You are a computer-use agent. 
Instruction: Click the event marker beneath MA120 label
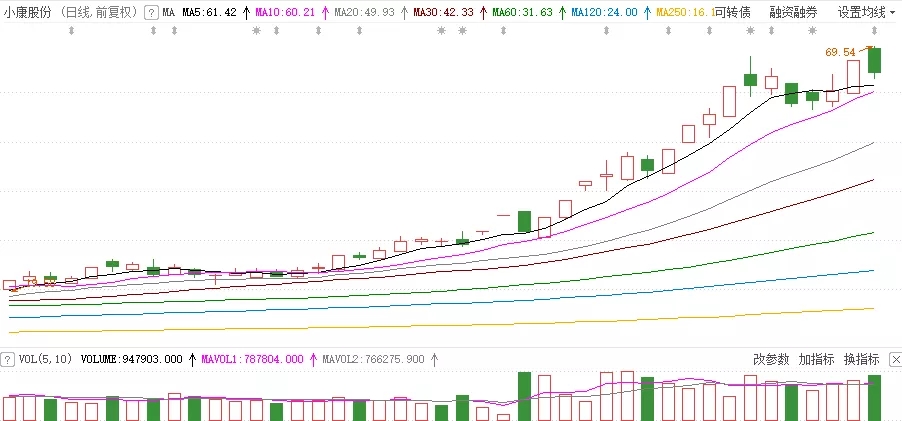pos(606,31)
